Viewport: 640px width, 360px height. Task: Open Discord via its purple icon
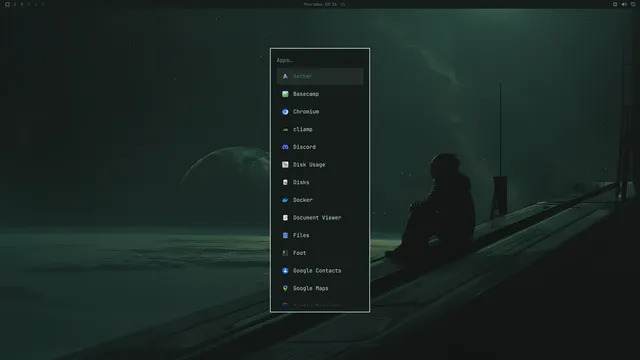[x=285, y=147]
